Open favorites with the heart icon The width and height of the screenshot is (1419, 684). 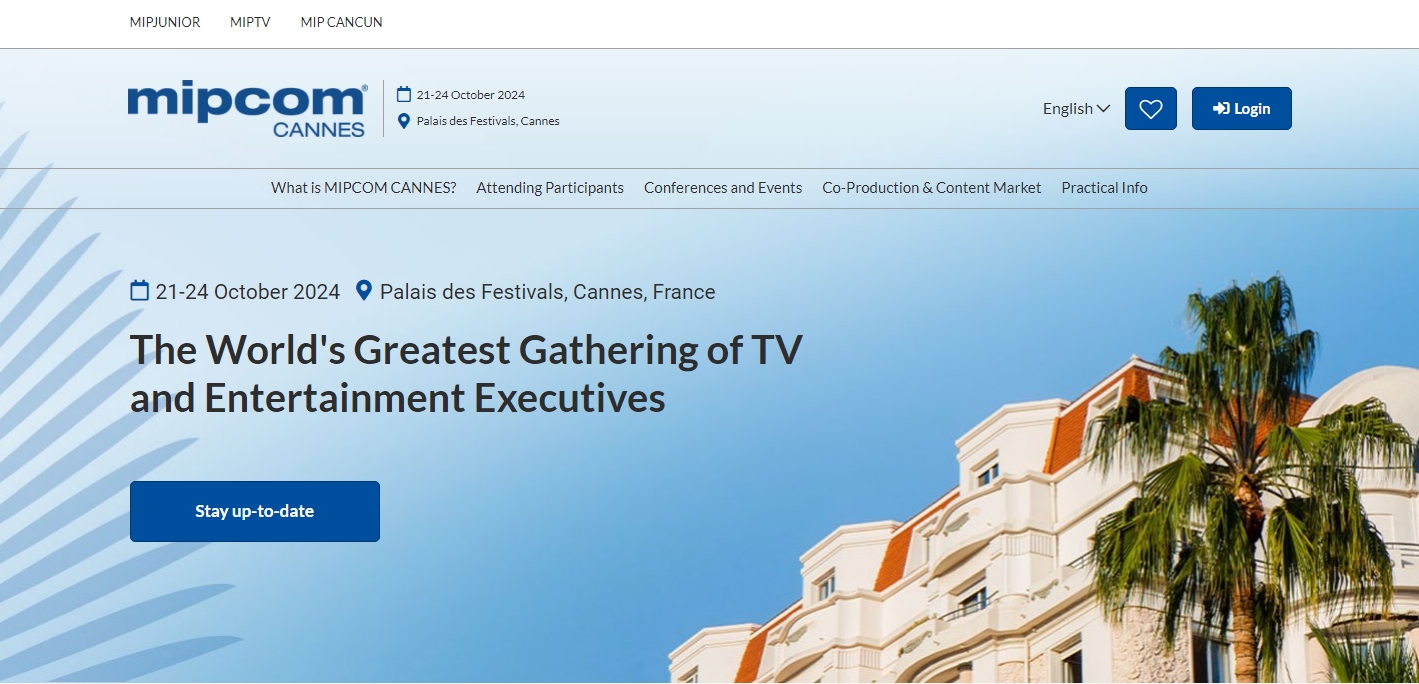[1150, 109]
